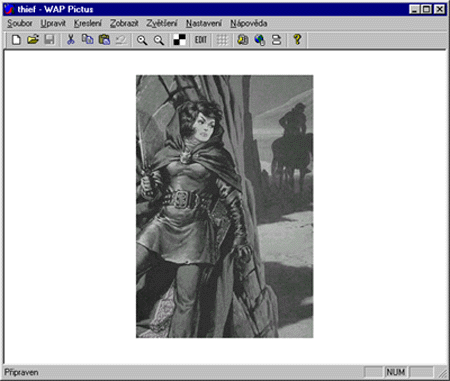
Task: Close the WAP Pictus window
Action: 440,9
